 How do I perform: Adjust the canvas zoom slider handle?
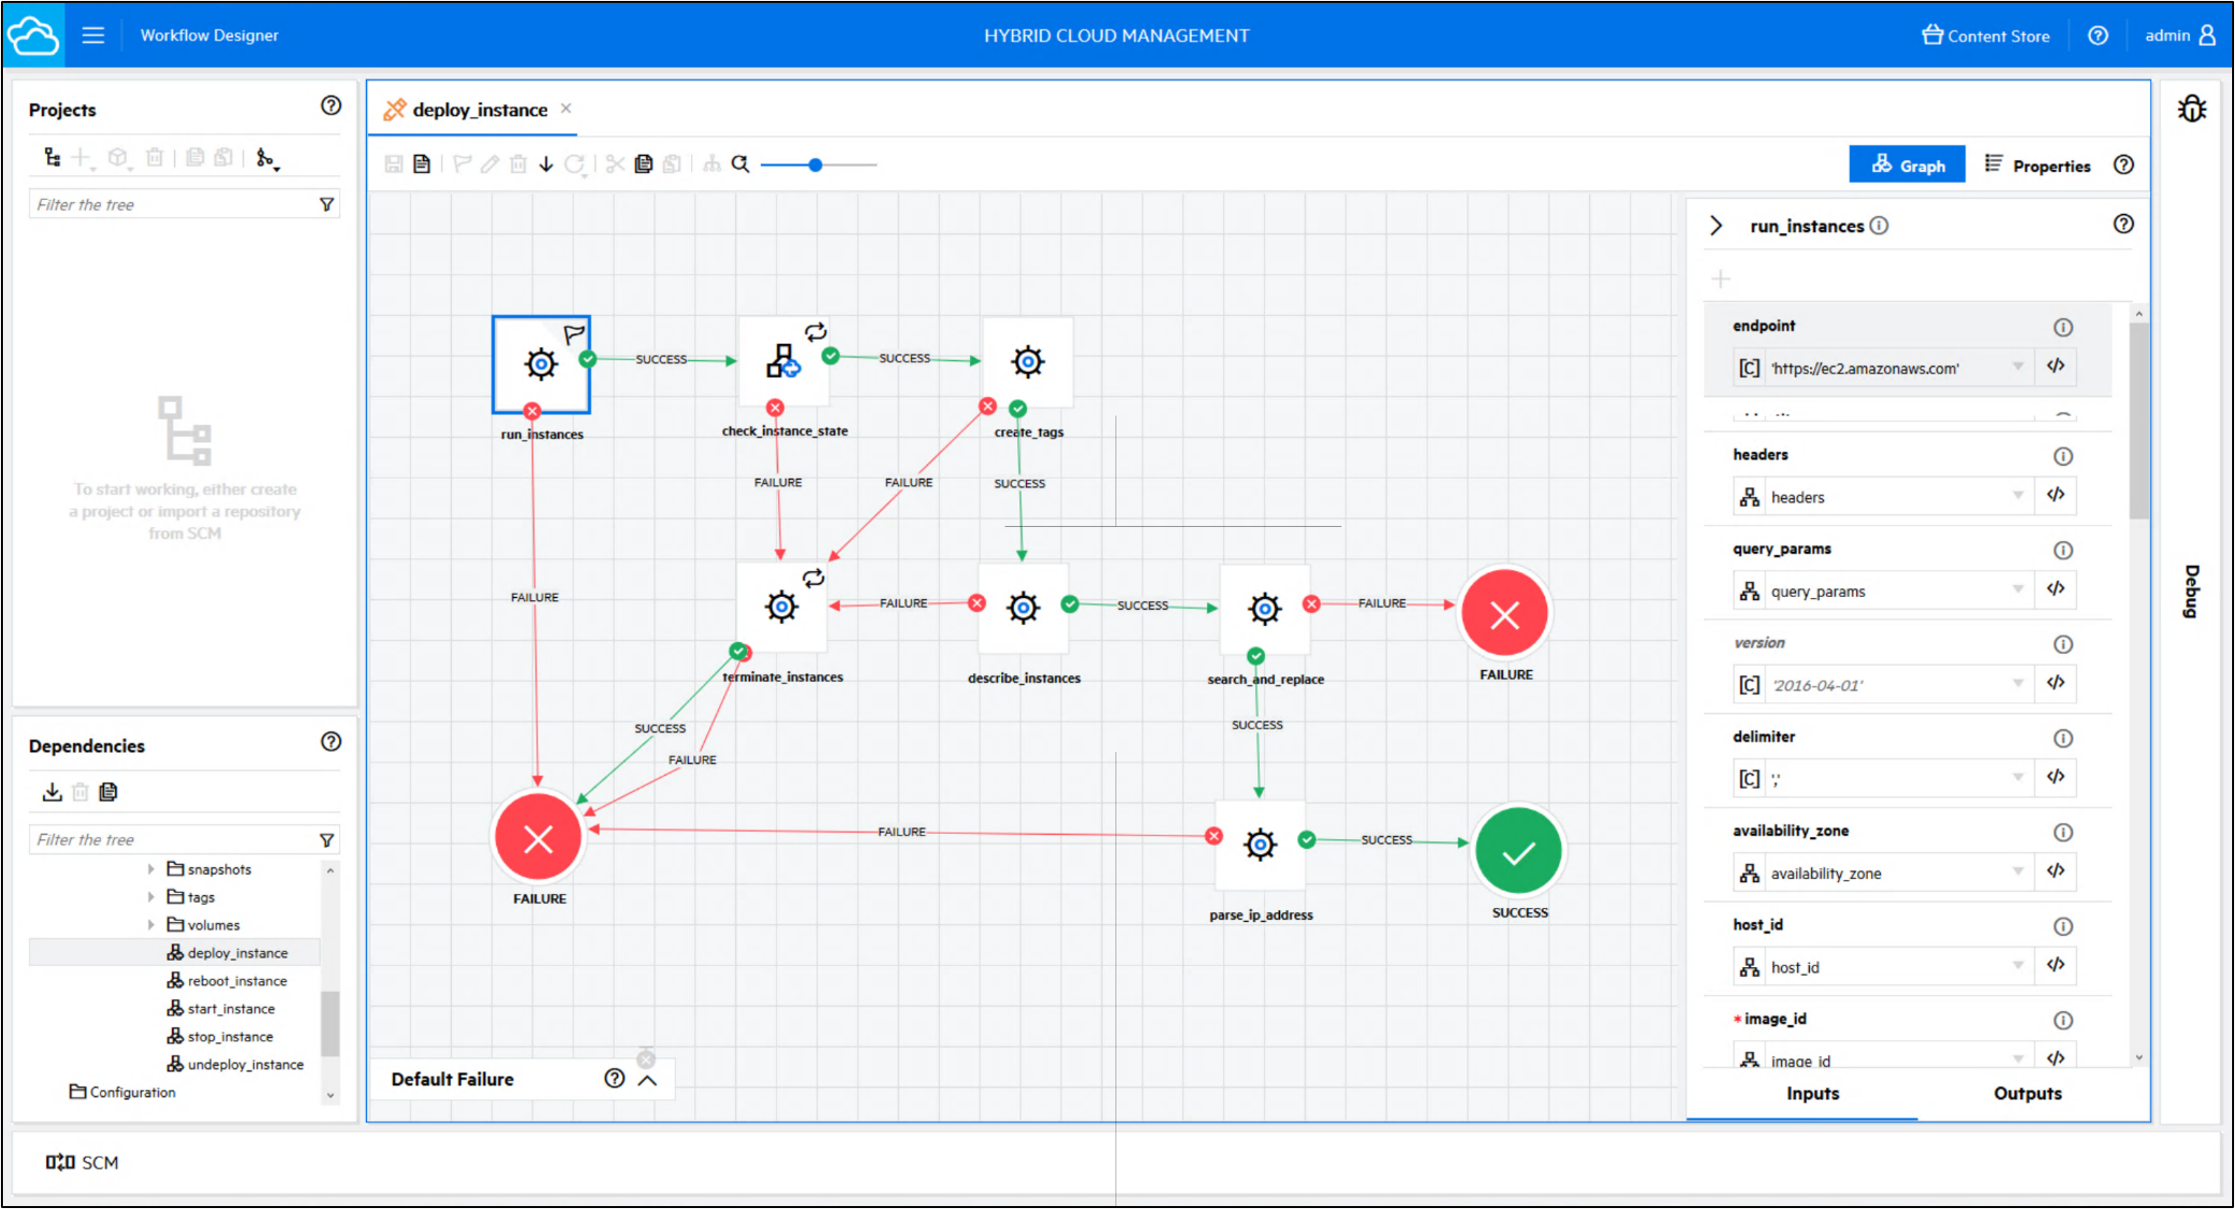pos(816,165)
